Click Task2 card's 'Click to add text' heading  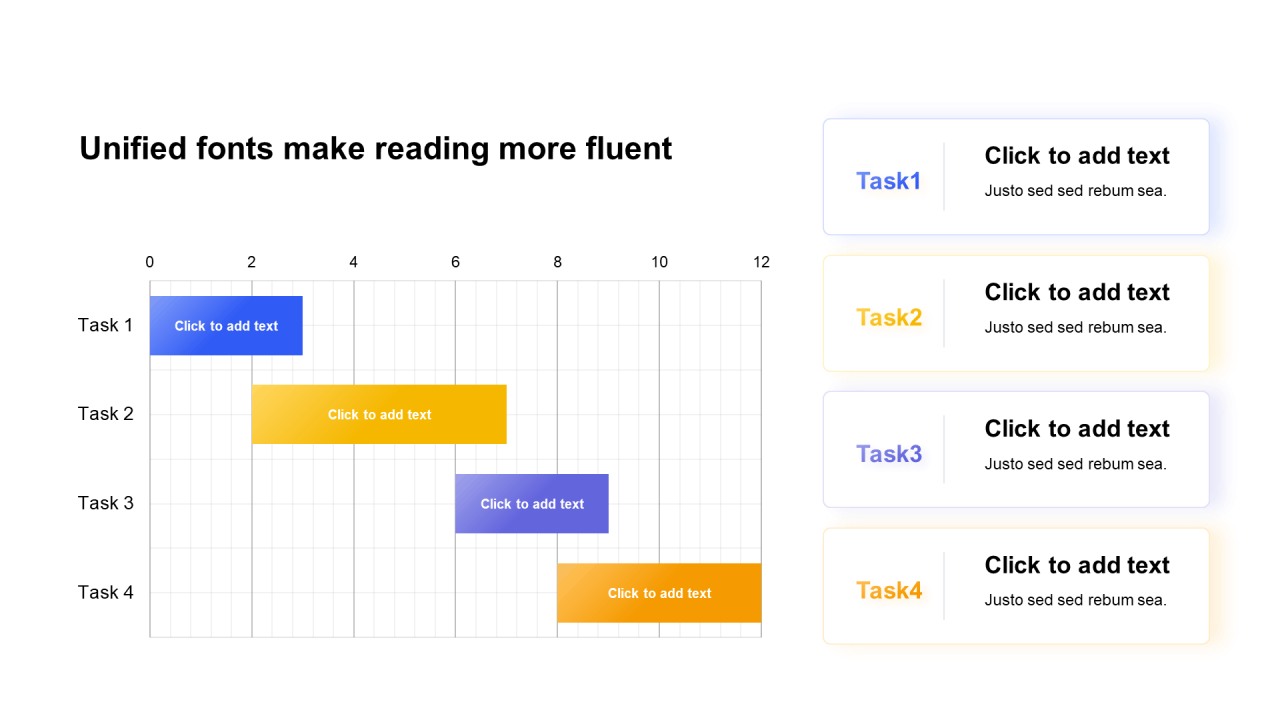(1076, 292)
